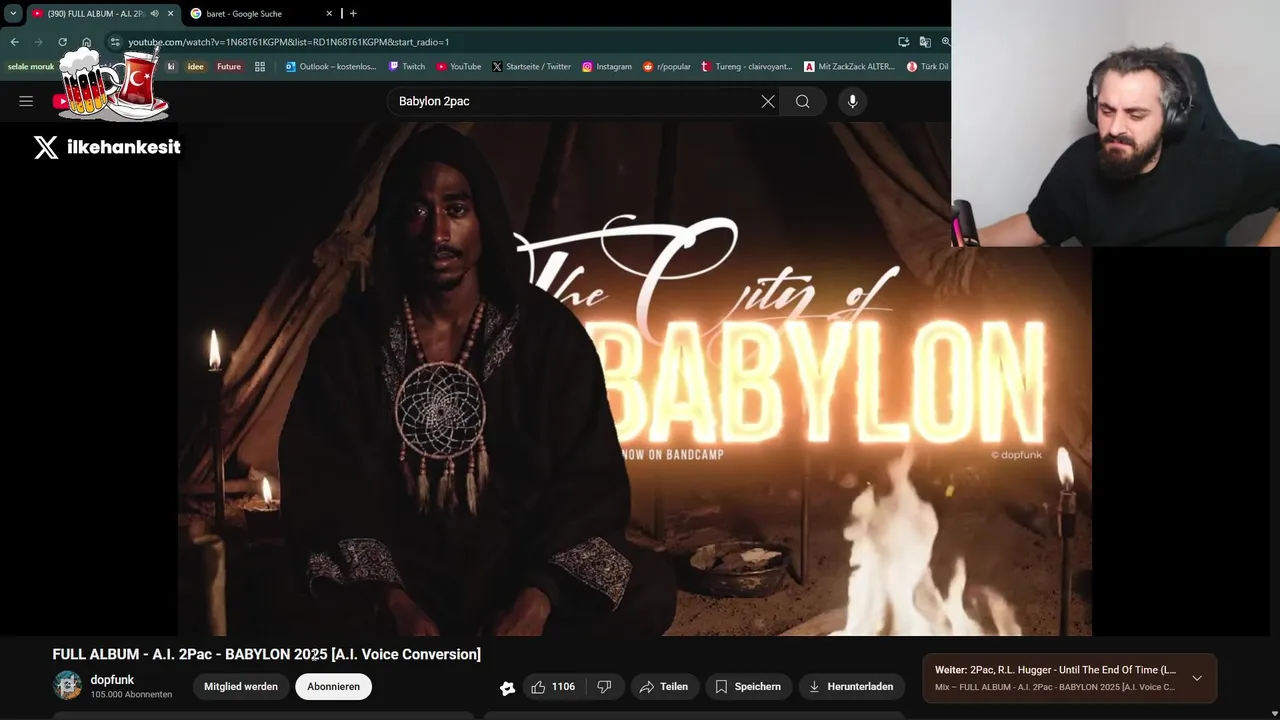Click the search magnifier button
Screen dimensions: 1280x720
802,101
